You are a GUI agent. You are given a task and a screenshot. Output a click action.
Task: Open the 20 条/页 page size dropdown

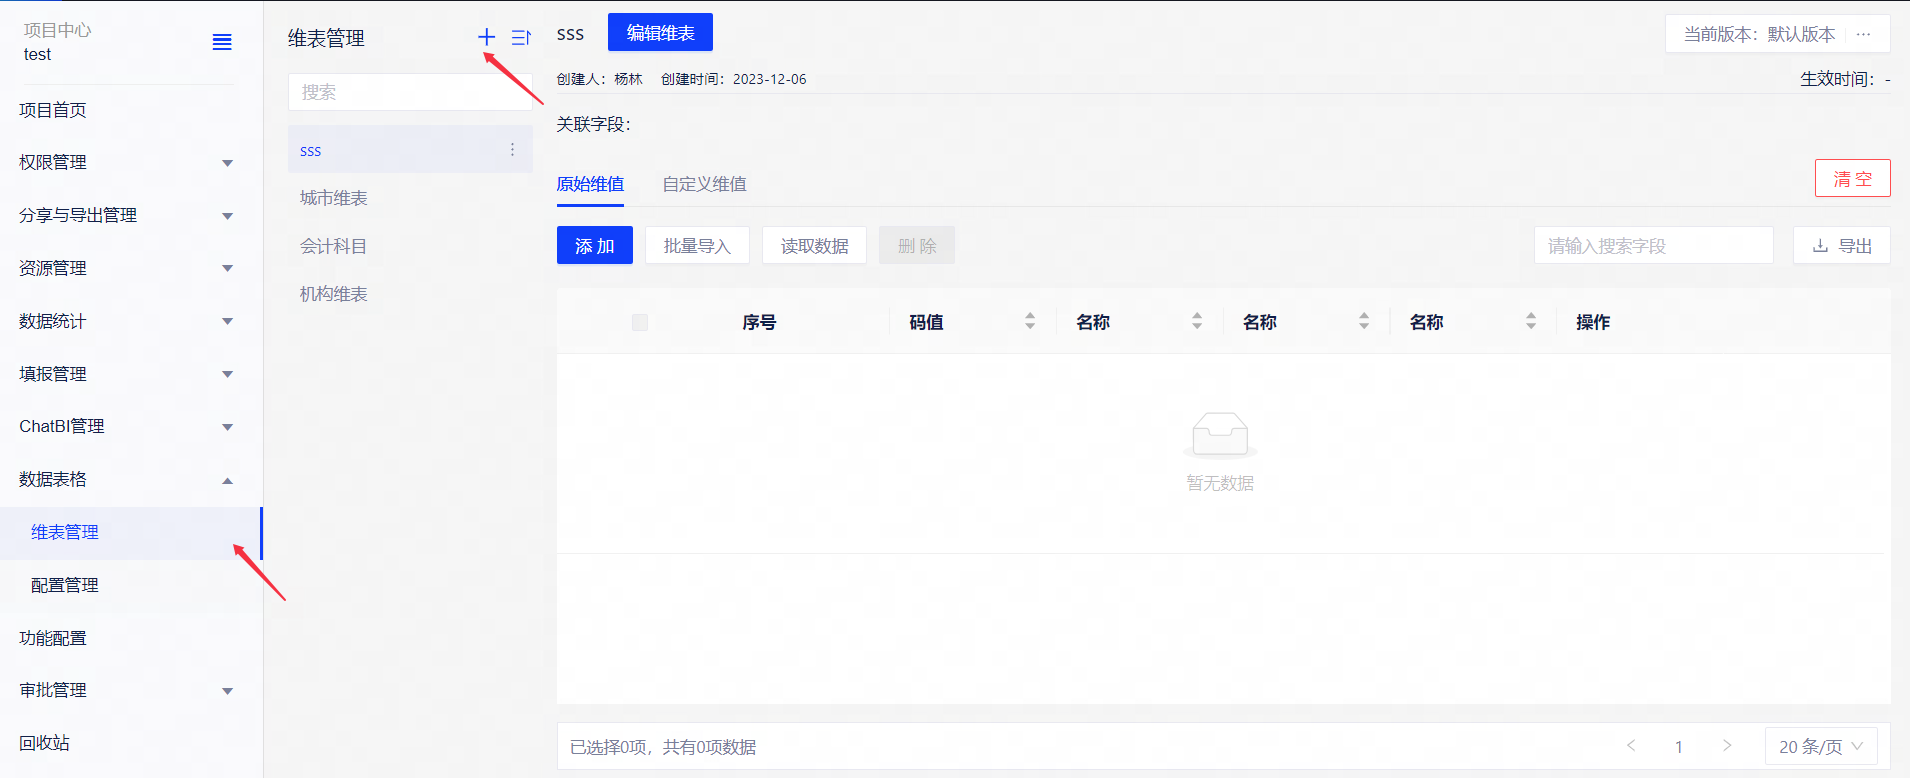click(x=1820, y=746)
